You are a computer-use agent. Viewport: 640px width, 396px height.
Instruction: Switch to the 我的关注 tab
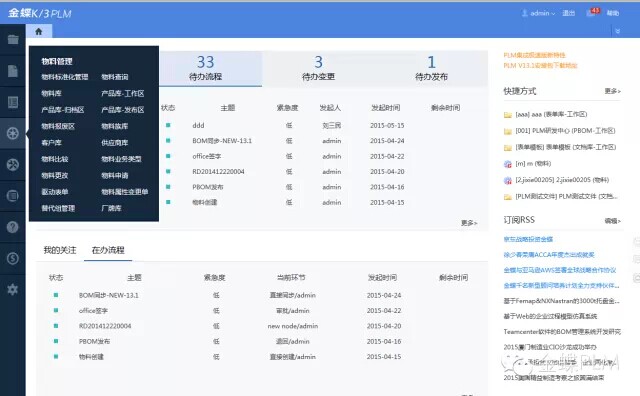(60, 250)
